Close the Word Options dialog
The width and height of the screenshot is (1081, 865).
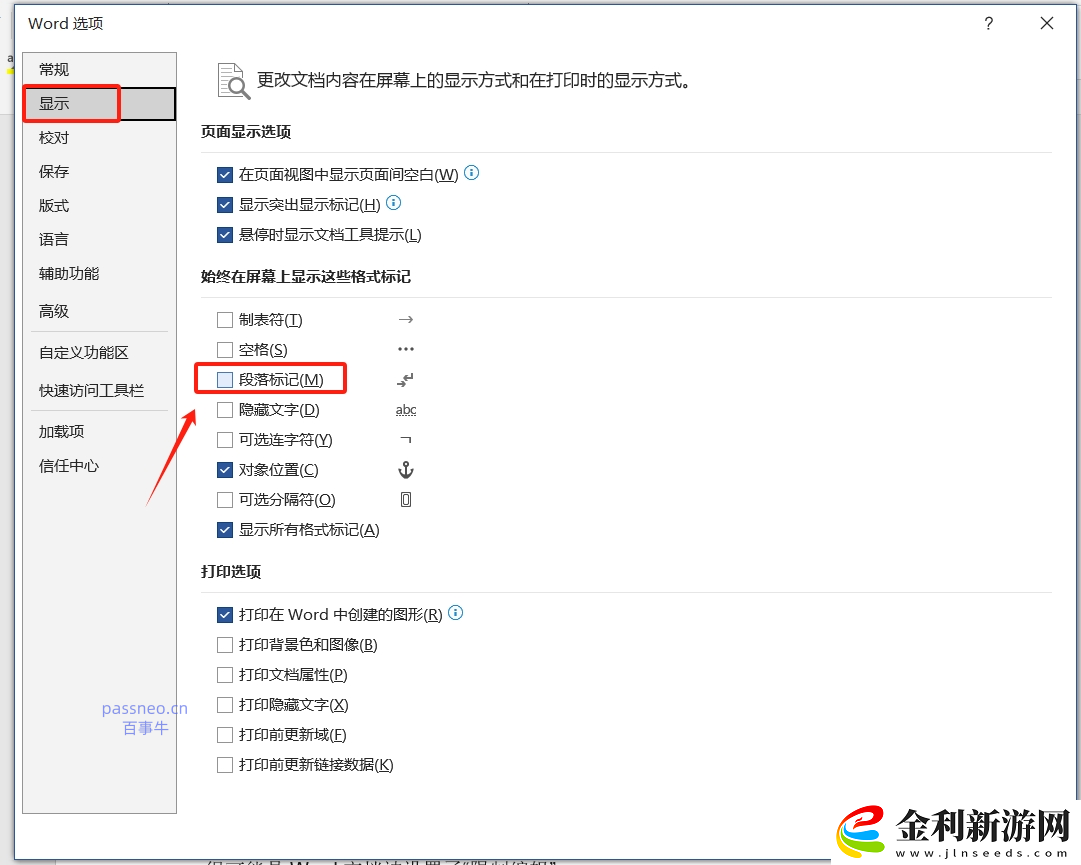tap(1047, 23)
